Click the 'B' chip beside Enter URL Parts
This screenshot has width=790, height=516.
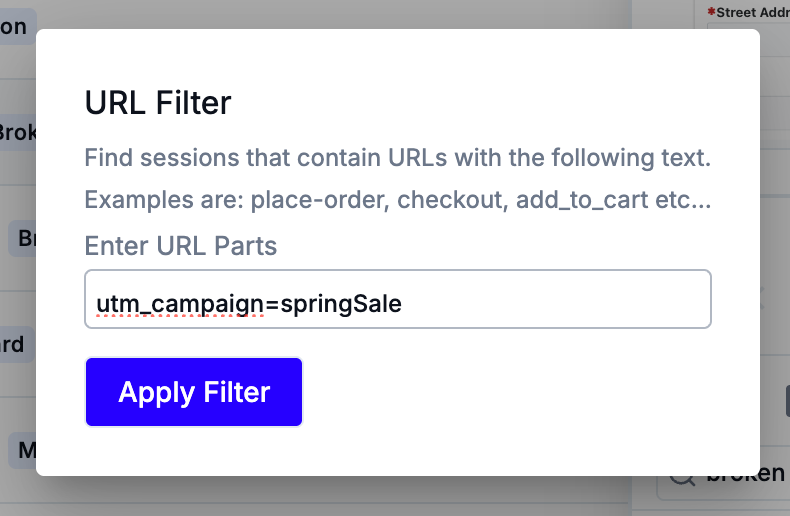23,238
